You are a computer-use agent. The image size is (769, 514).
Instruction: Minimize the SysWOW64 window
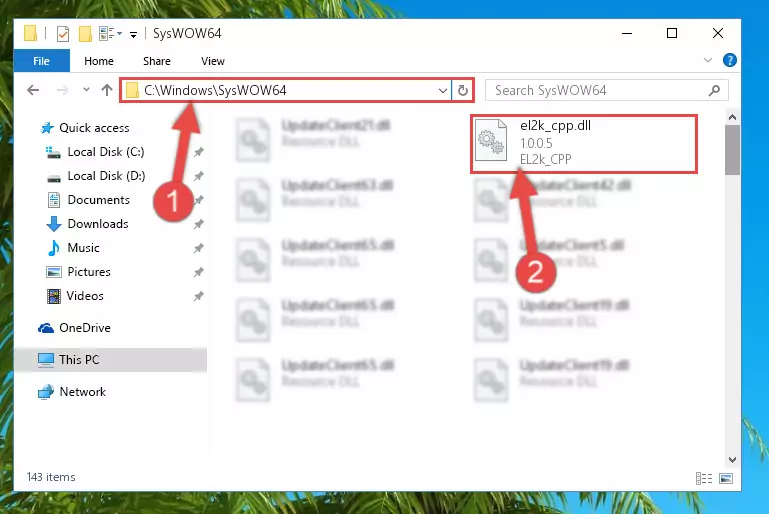[x=627, y=33]
